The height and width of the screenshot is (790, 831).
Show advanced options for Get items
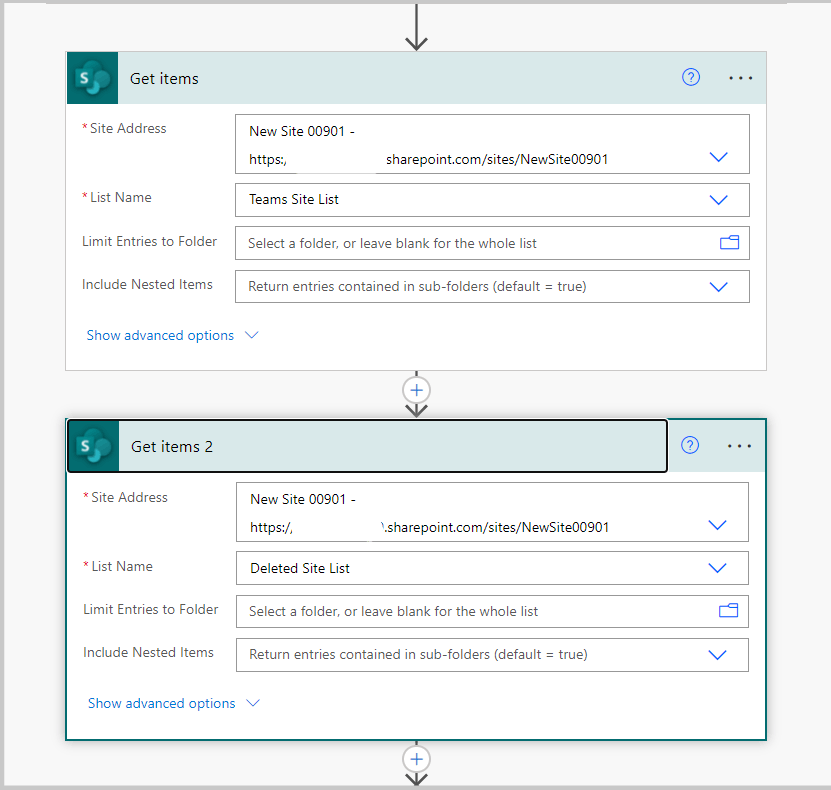(172, 335)
